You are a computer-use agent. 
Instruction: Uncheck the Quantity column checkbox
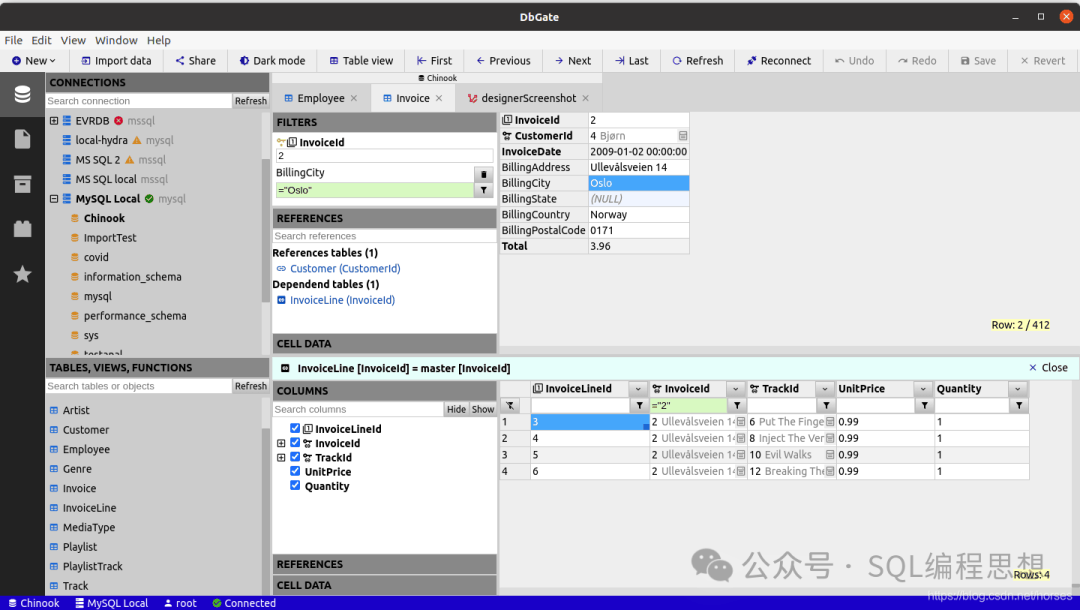click(x=295, y=485)
